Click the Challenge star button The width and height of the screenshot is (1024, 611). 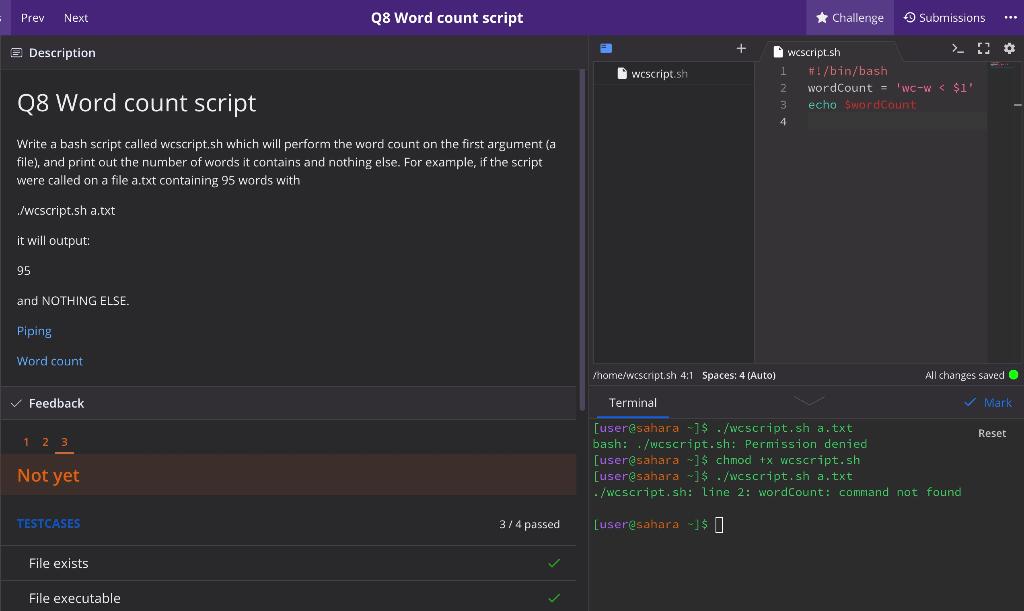click(849, 17)
